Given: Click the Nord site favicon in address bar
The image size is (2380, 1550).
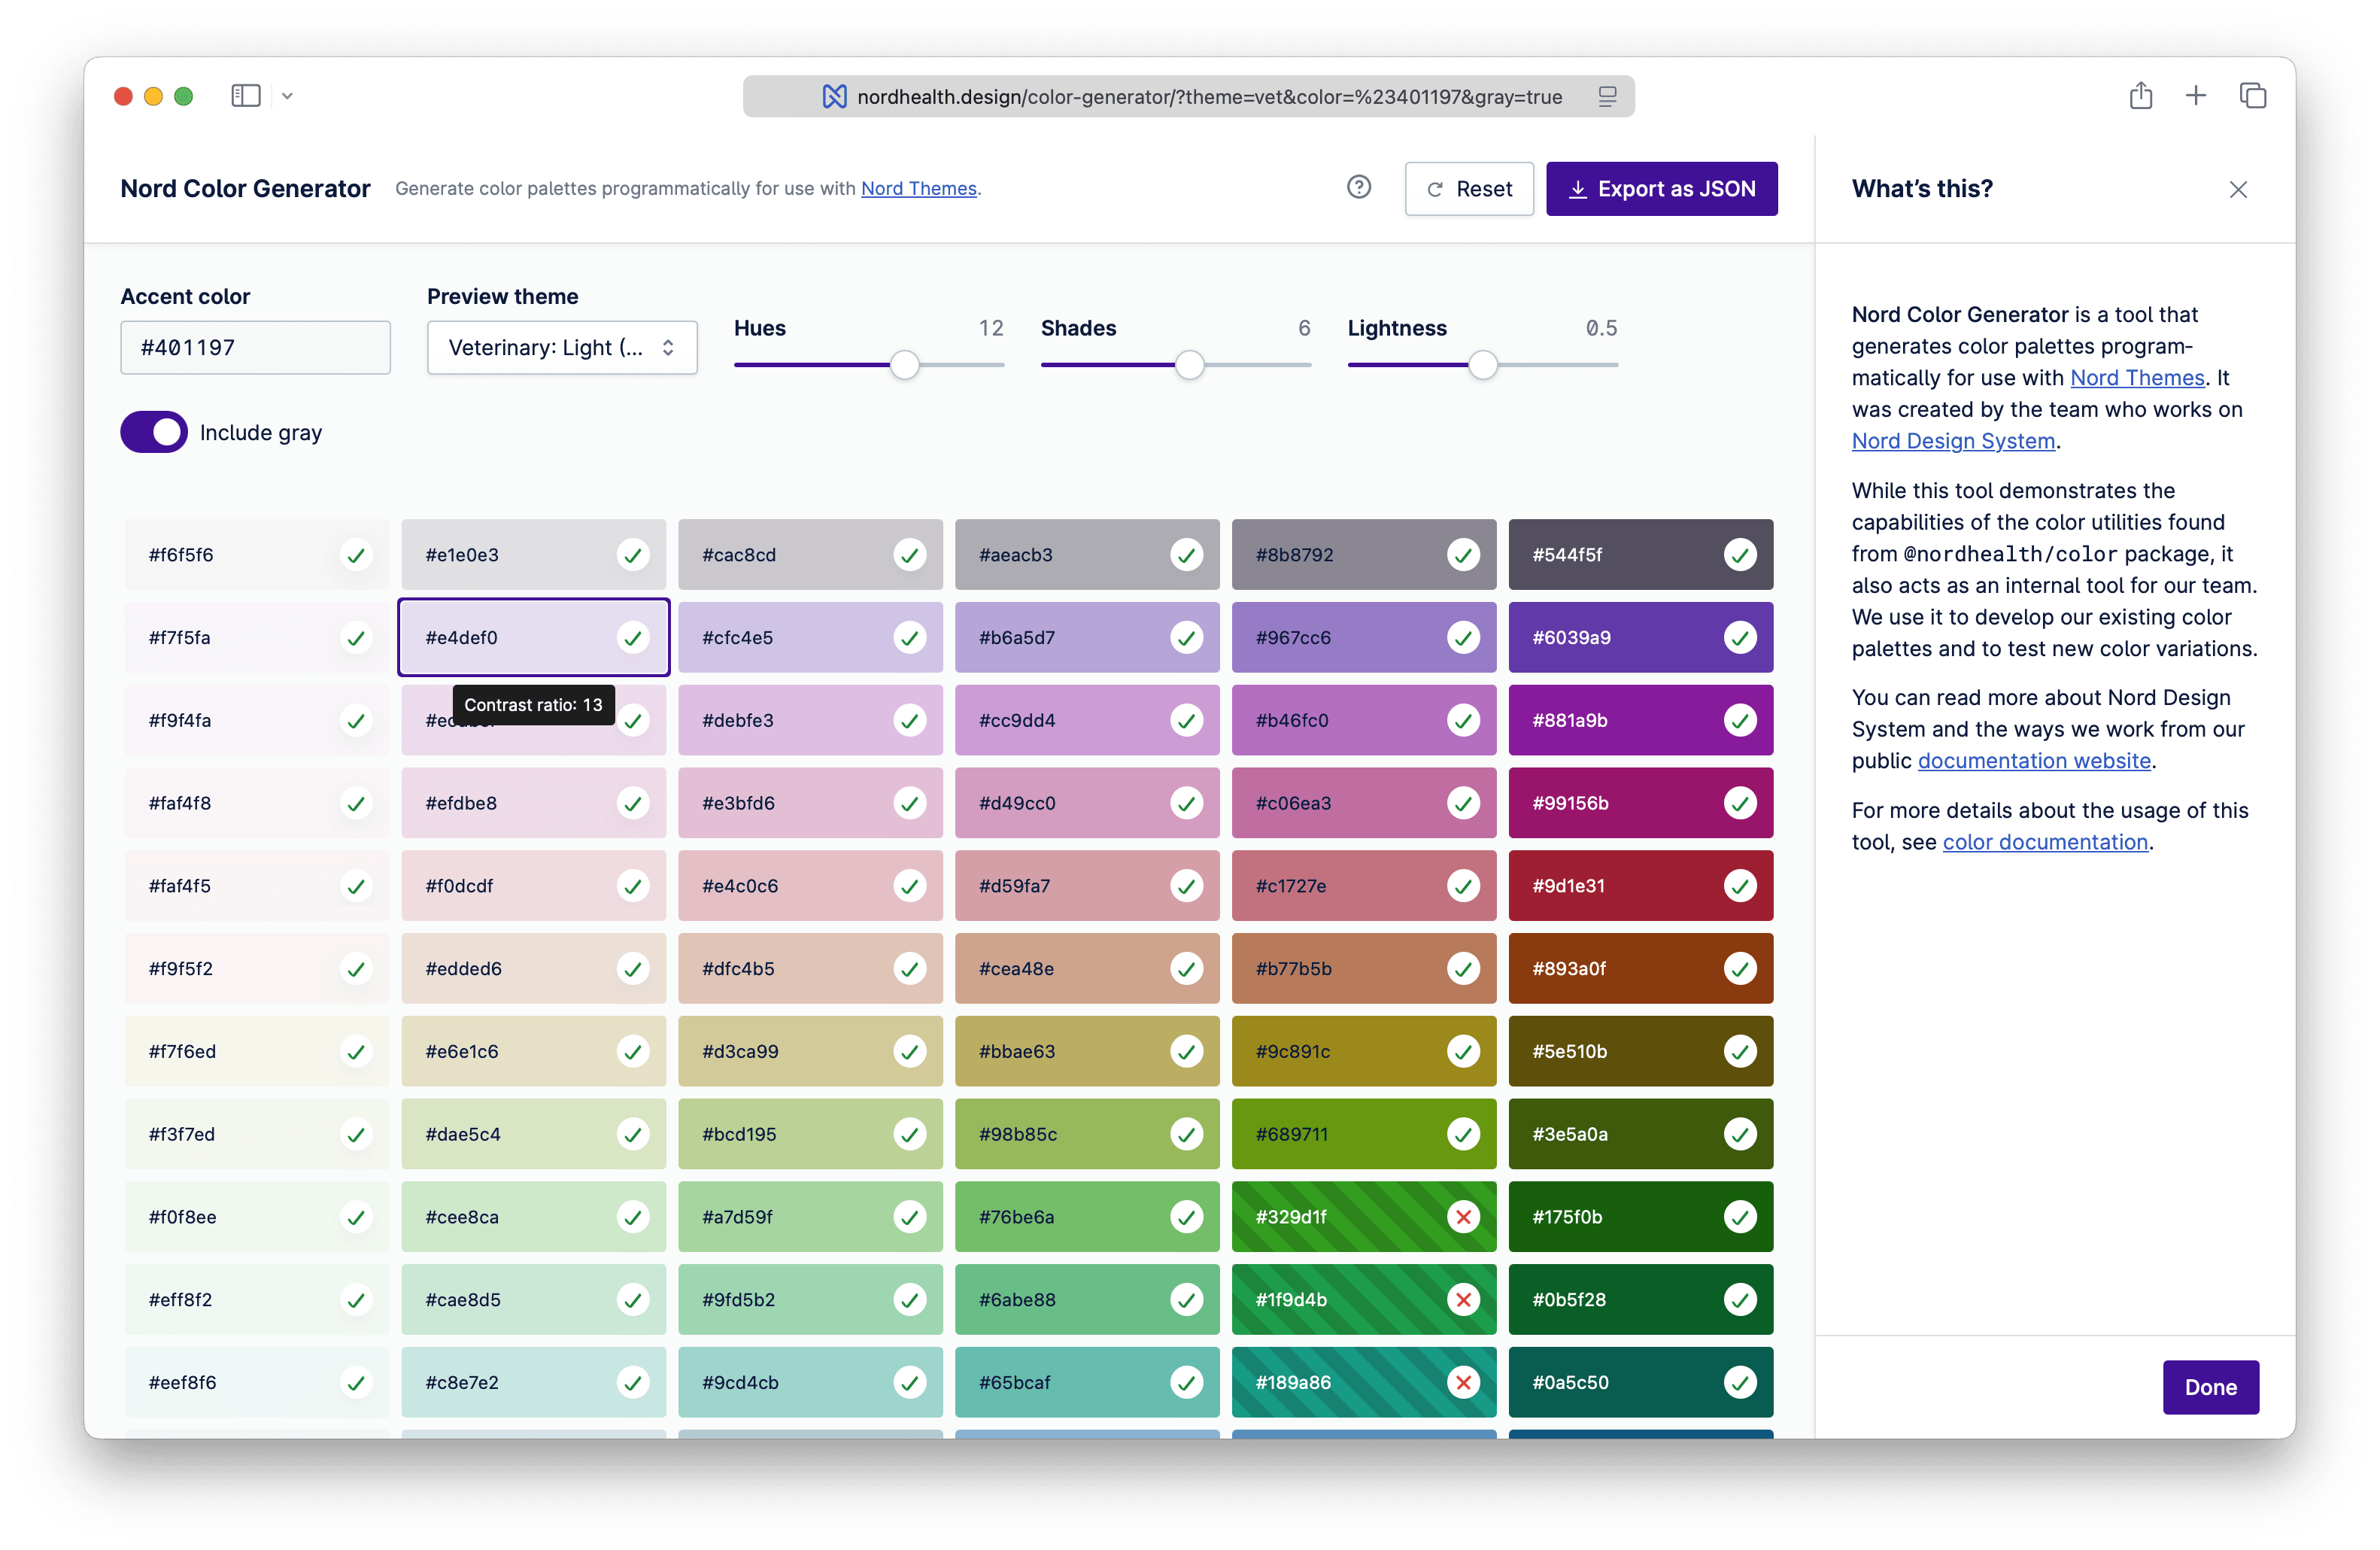Looking at the screenshot, I should tap(834, 96).
